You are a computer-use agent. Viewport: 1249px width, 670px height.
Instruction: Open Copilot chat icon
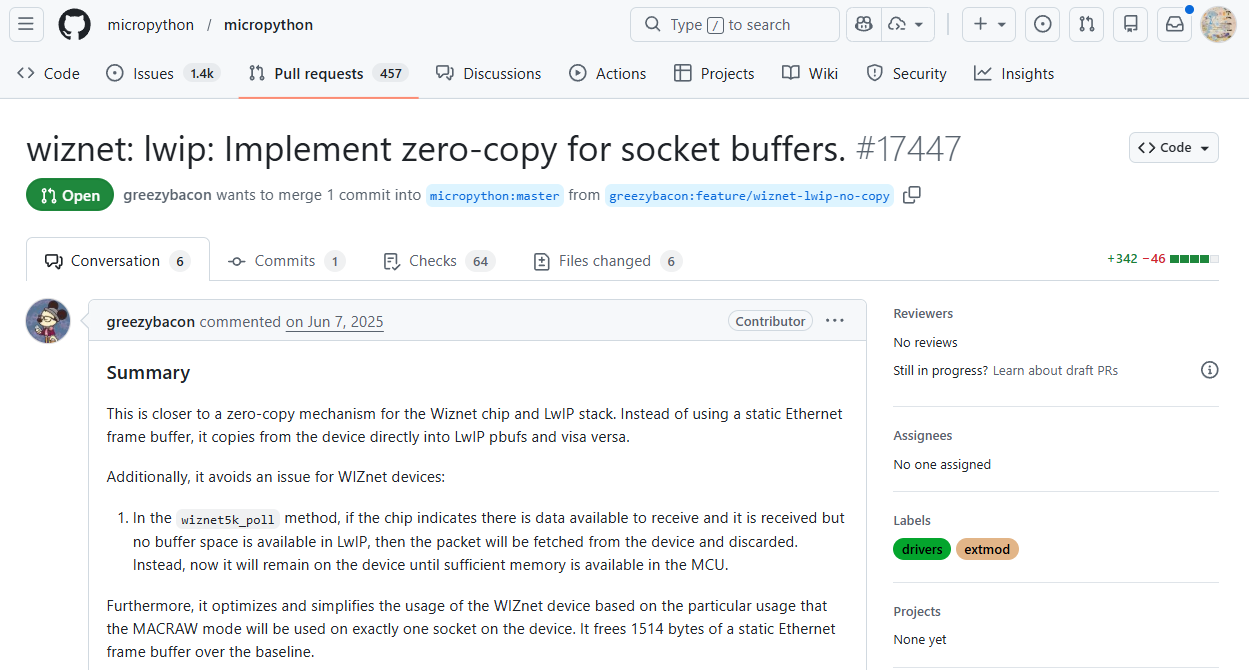864,24
